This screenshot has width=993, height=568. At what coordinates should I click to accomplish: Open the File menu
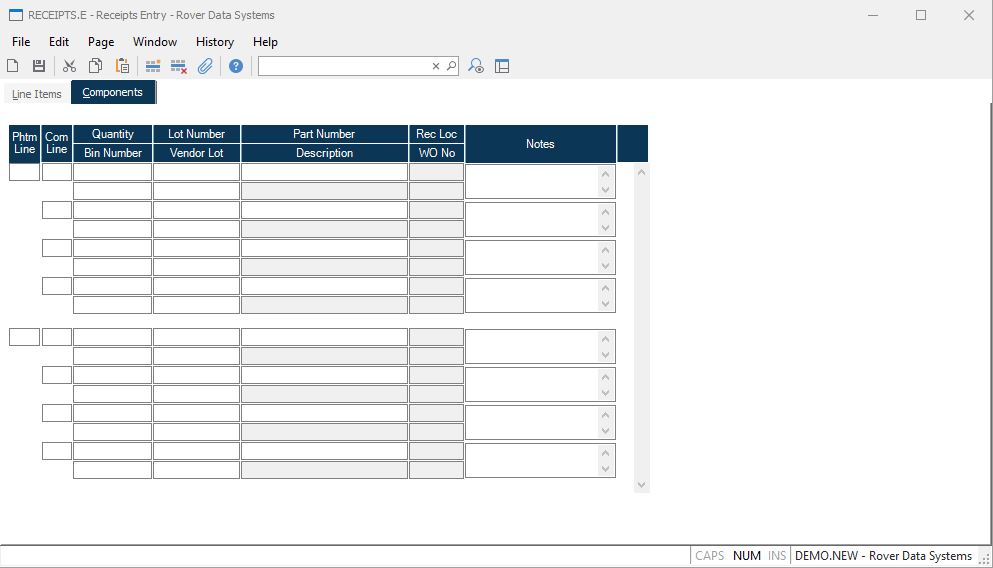pos(21,42)
